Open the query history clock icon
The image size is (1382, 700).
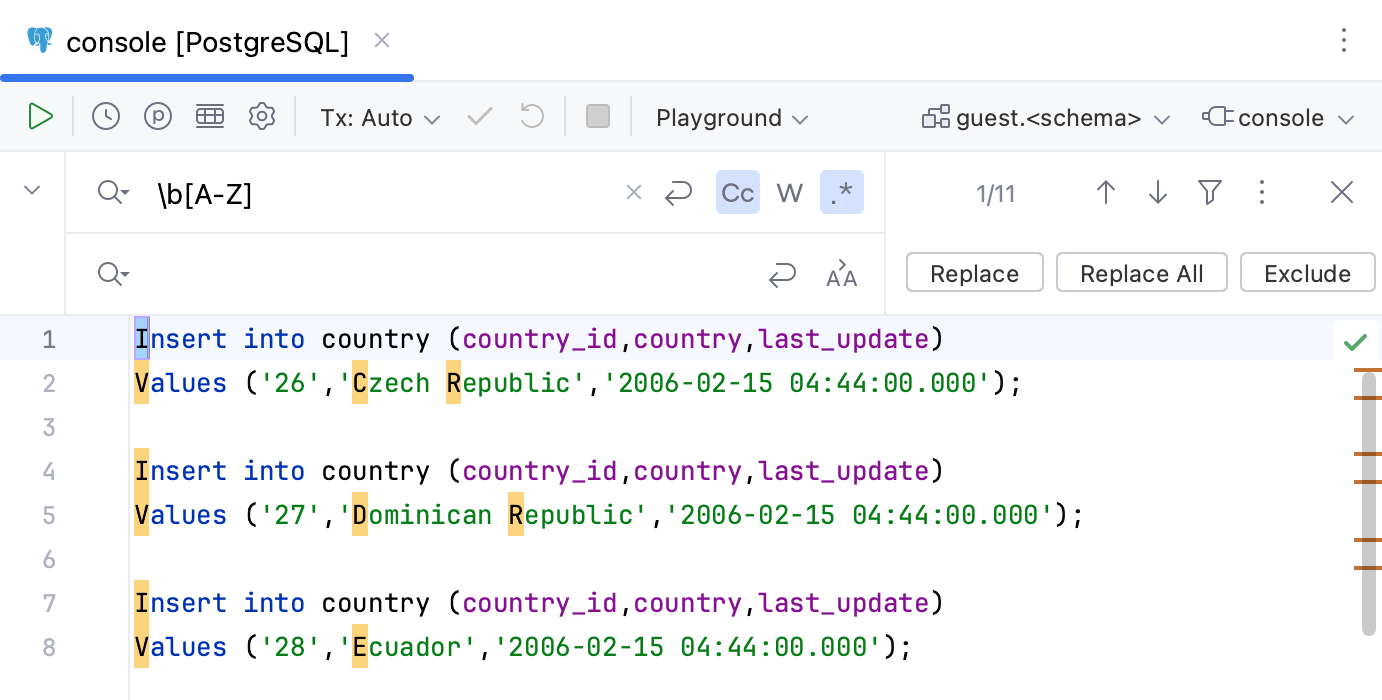(x=106, y=117)
